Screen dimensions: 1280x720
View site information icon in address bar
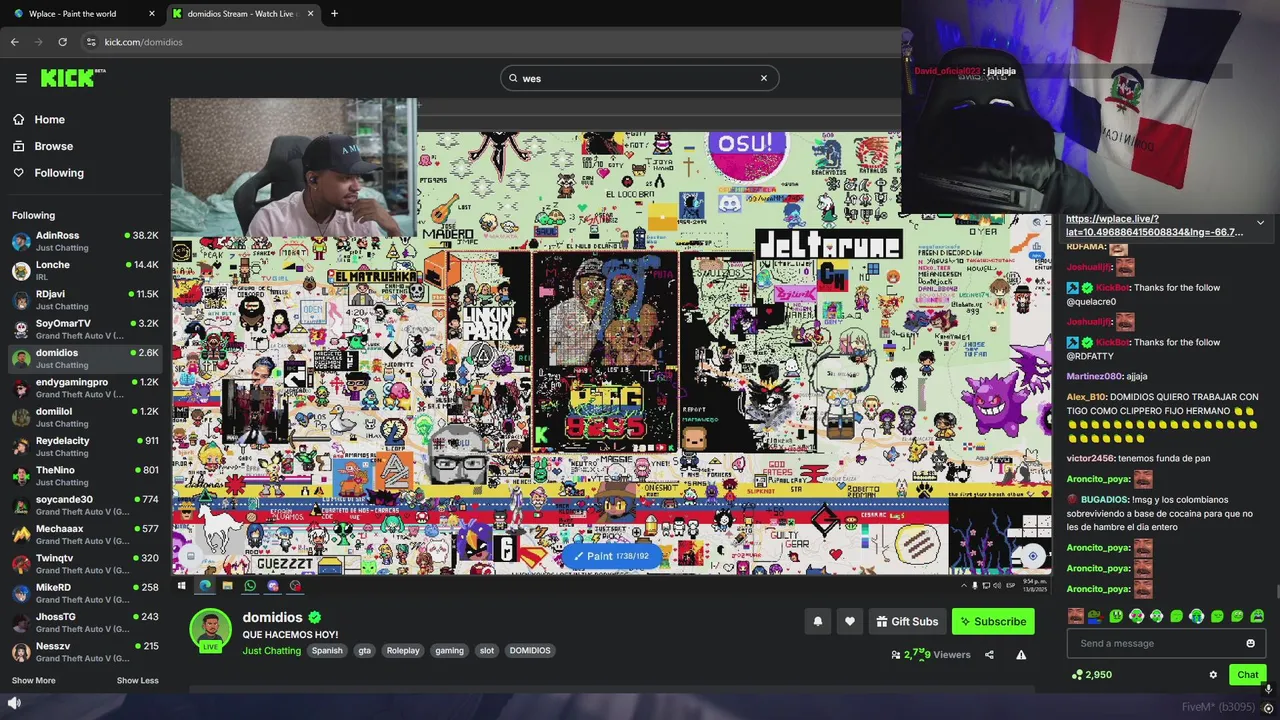pyautogui.click(x=91, y=42)
